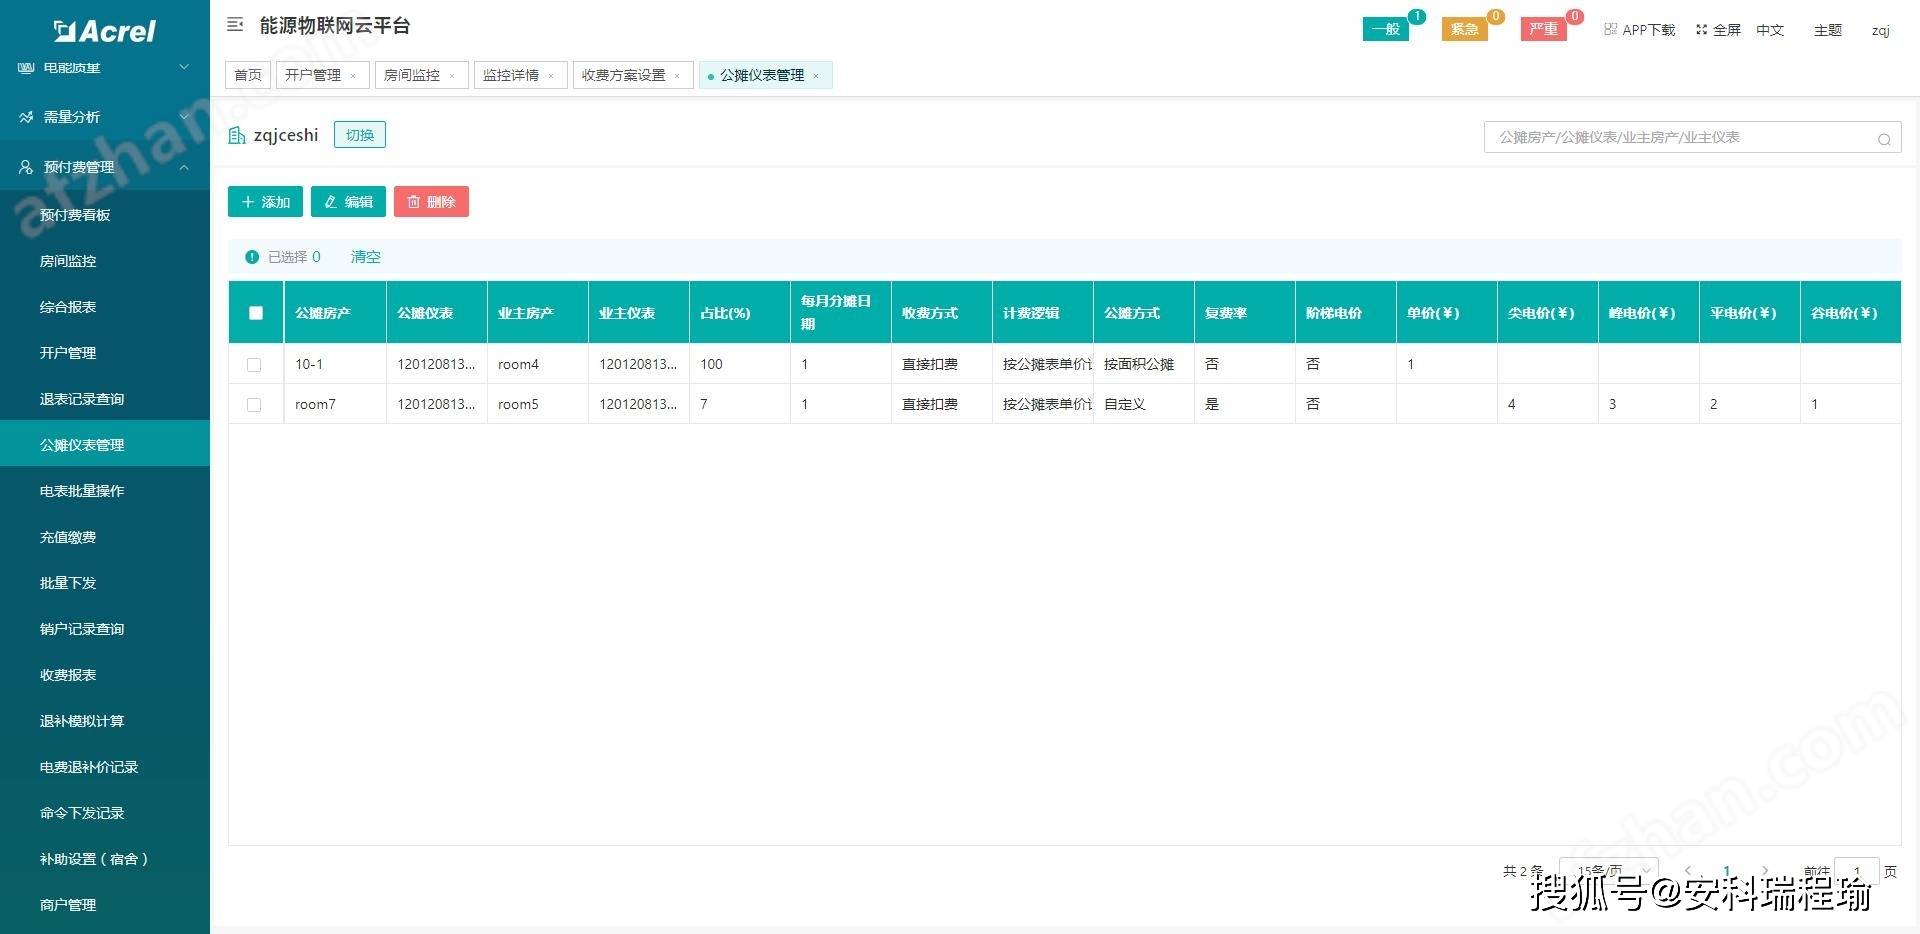Click the info icon beside 已选择
Viewport: 1920px width, 934px height.
(x=252, y=257)
